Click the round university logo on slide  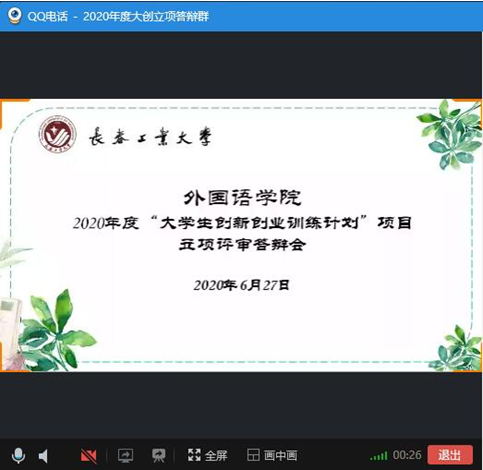(x=57, y=135)
